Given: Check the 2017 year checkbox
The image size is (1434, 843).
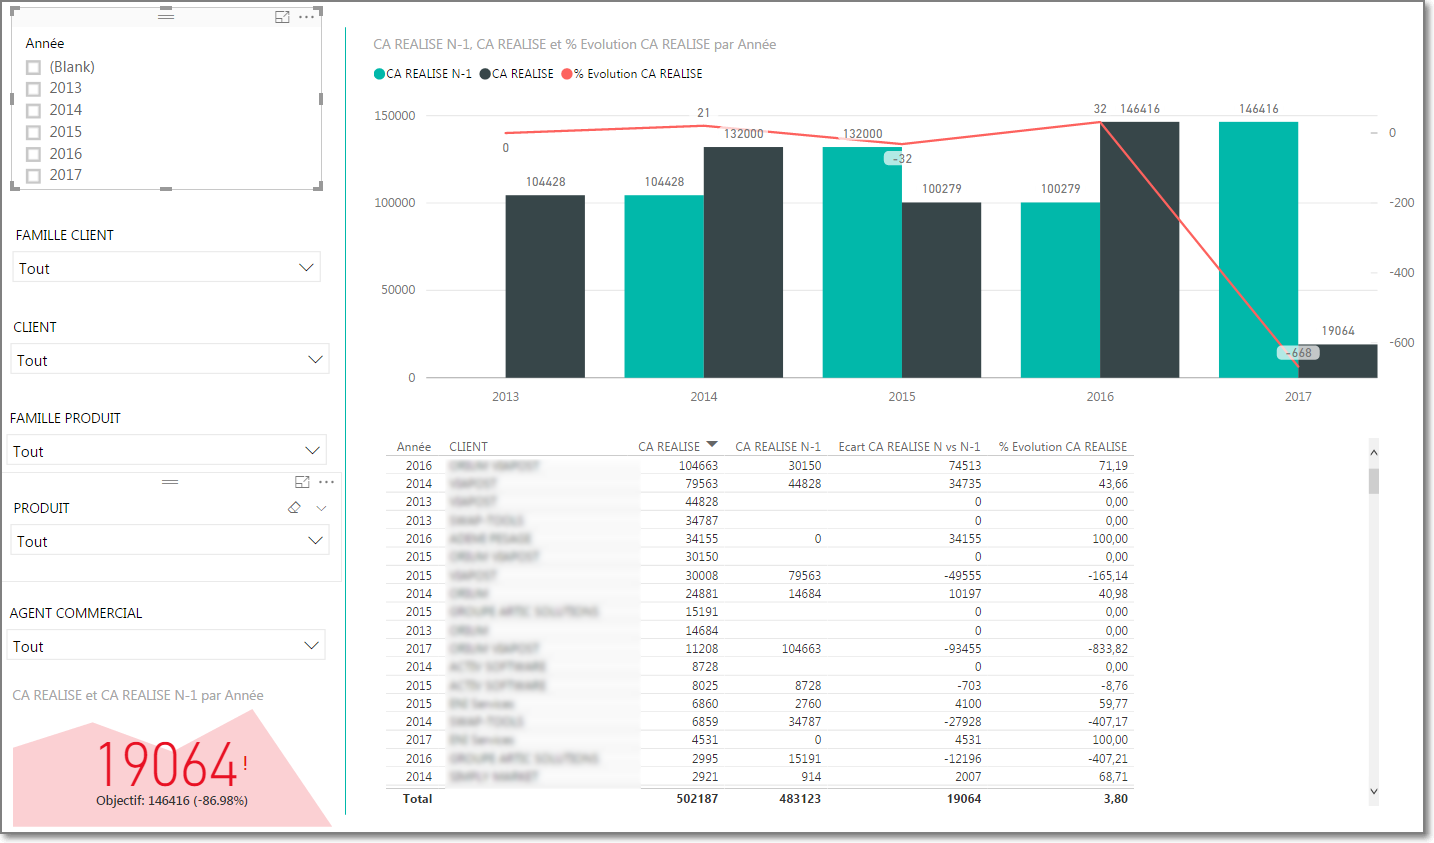Looking at the screenshot, I should [33, 176].
